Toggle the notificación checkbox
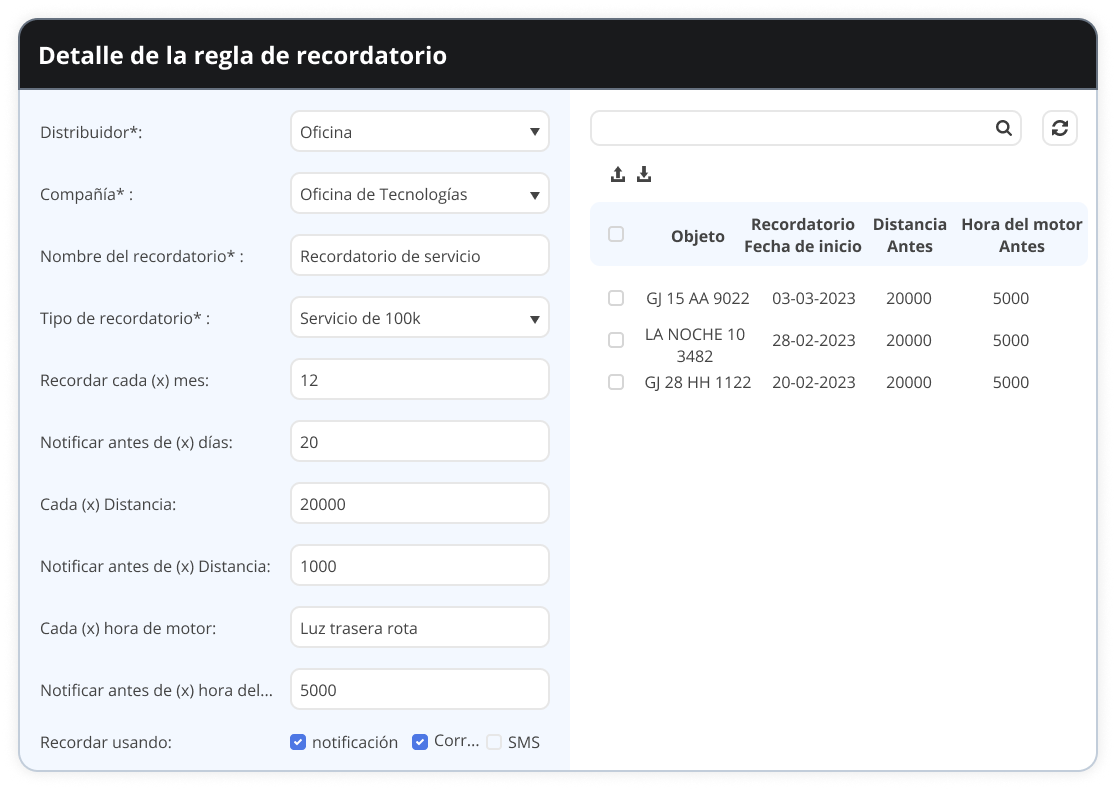The width and height of the screenshot is (1115, 789). click(x=298, y=742)
